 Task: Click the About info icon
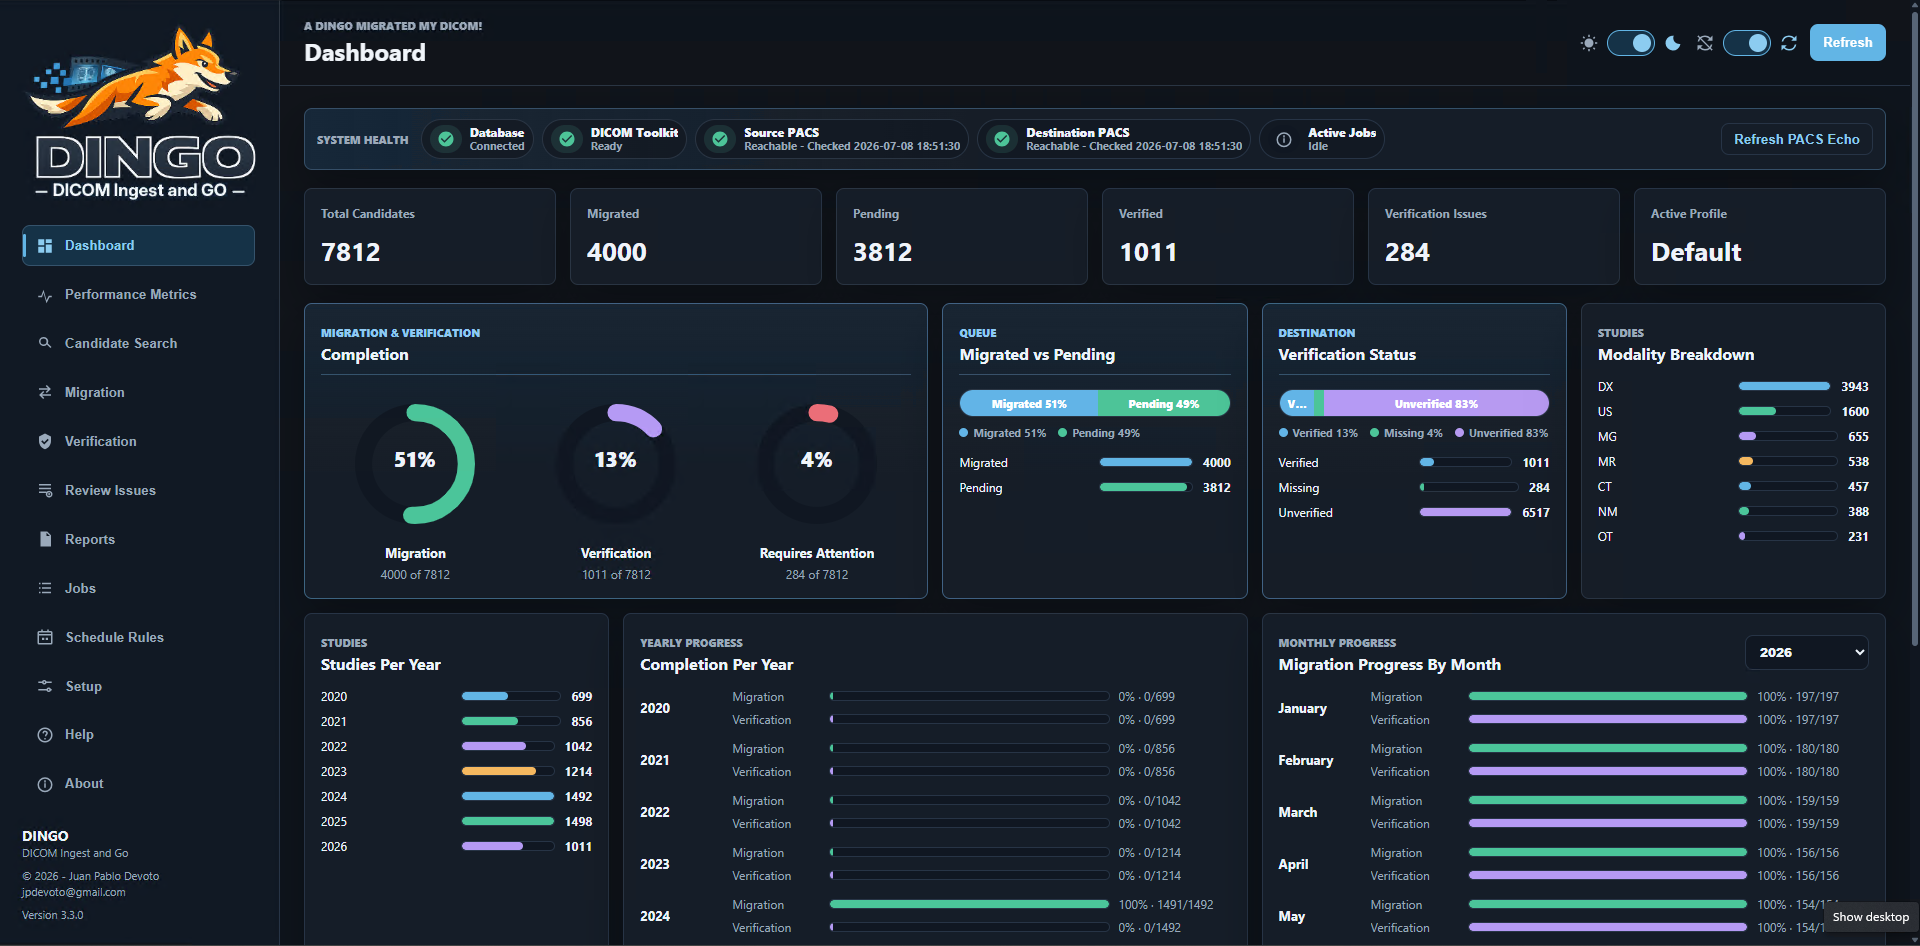45,784
